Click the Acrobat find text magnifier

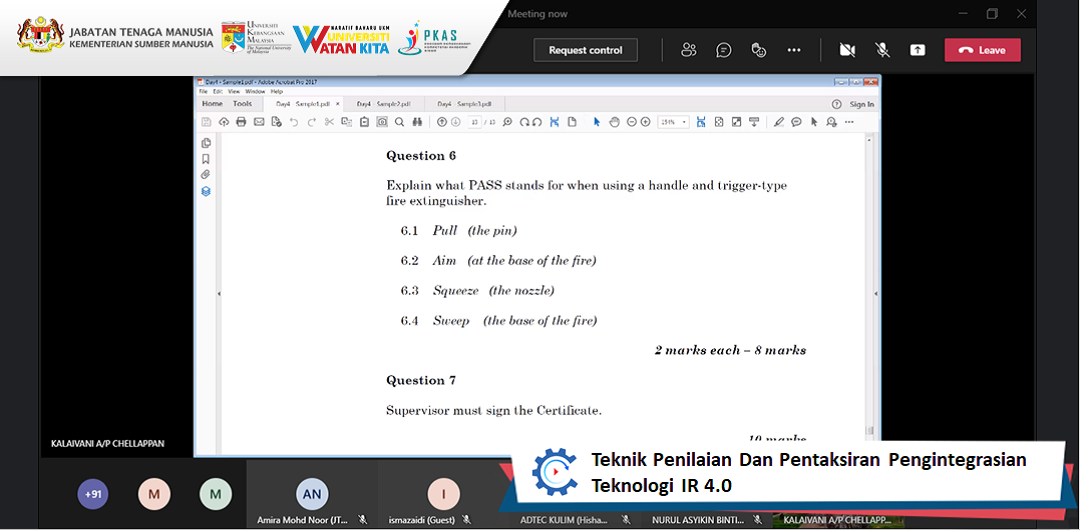tap(398, 122)
